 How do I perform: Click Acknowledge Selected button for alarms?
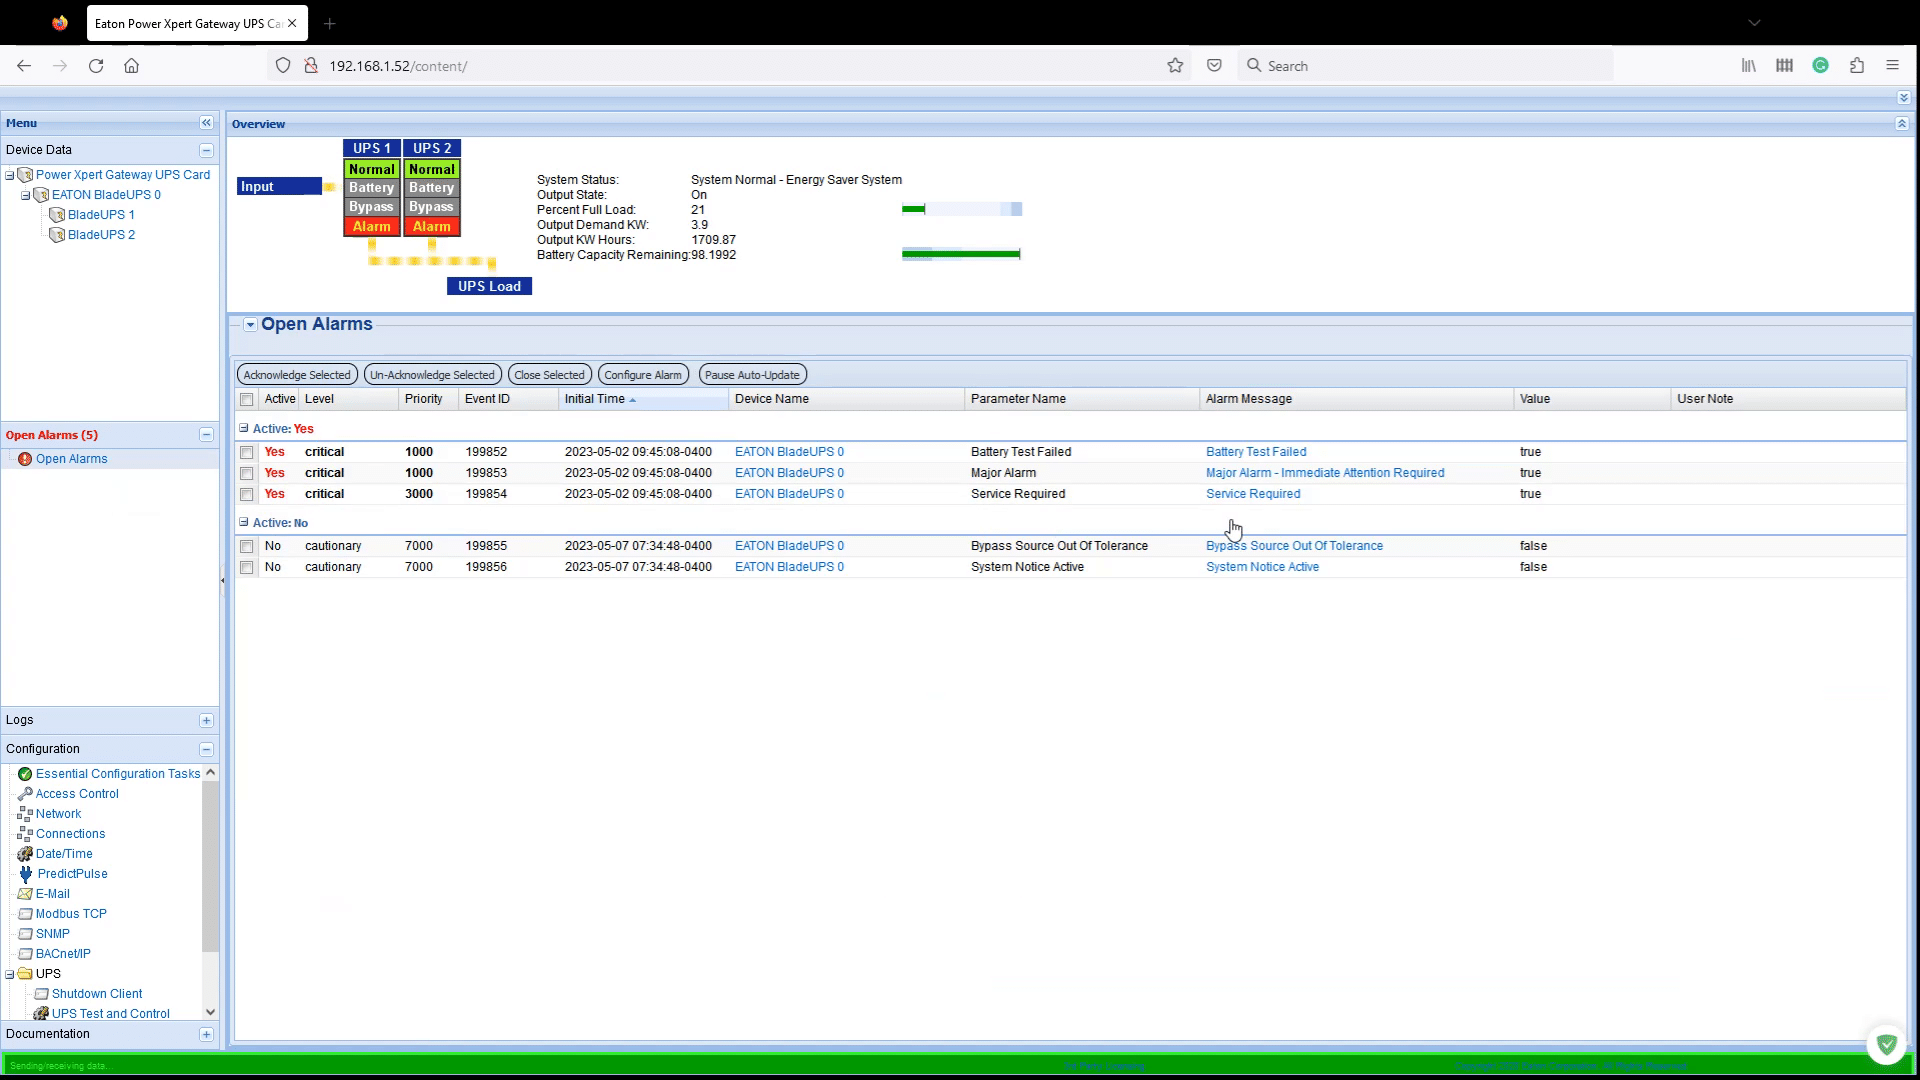297,375
